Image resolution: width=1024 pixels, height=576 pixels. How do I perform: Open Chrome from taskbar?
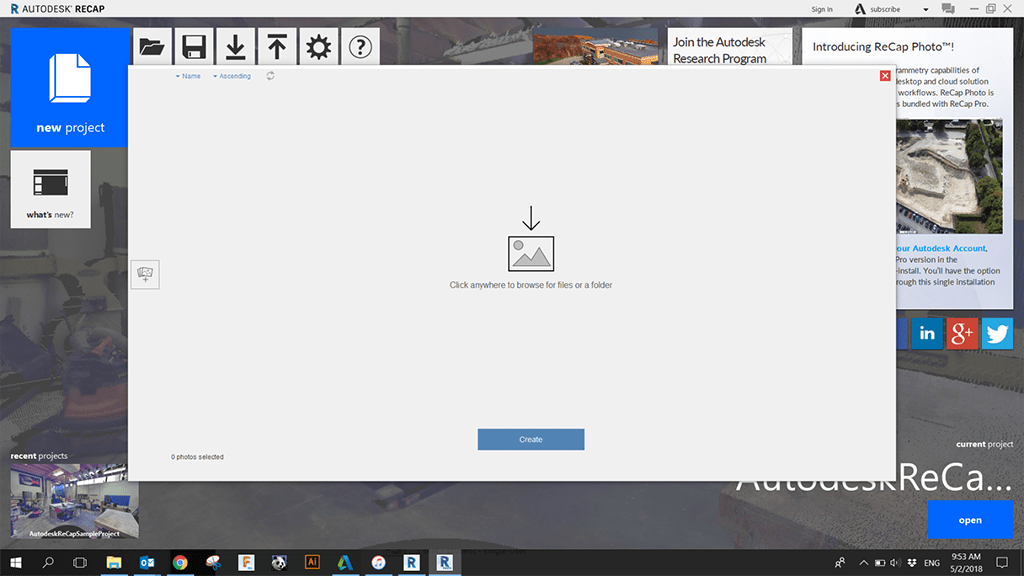tap(180, 562)
